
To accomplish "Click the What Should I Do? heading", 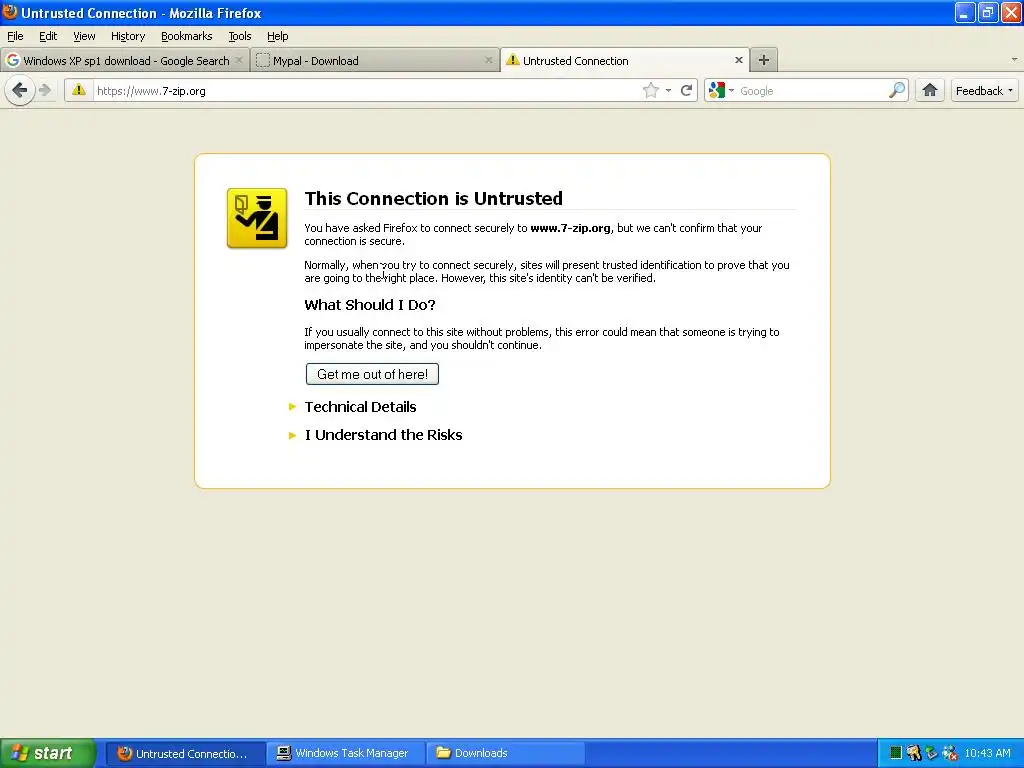I will pyautogui.click(x=370, y=305).
